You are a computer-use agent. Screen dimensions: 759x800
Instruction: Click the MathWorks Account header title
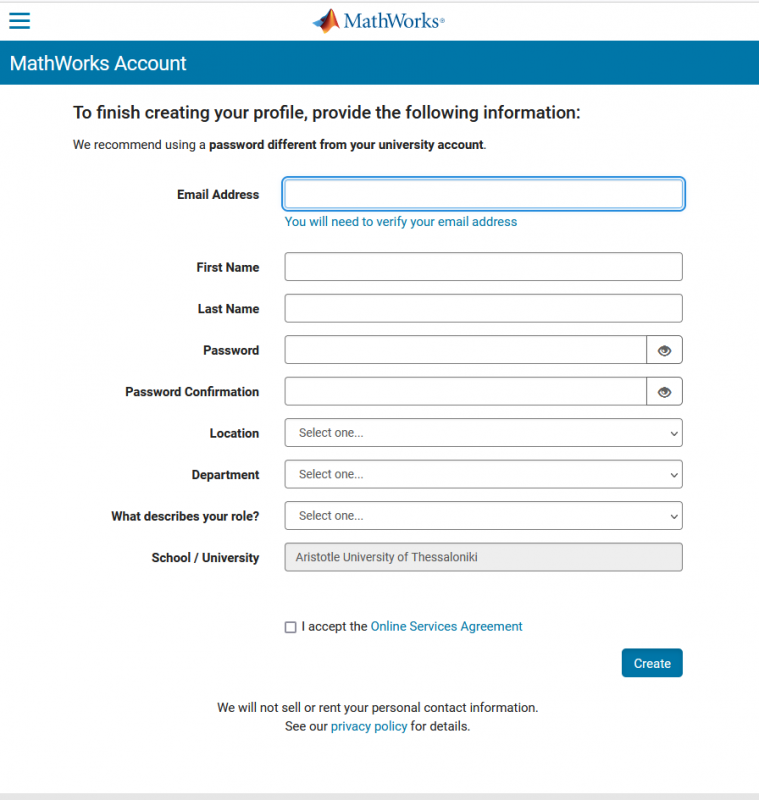[98, 63]
